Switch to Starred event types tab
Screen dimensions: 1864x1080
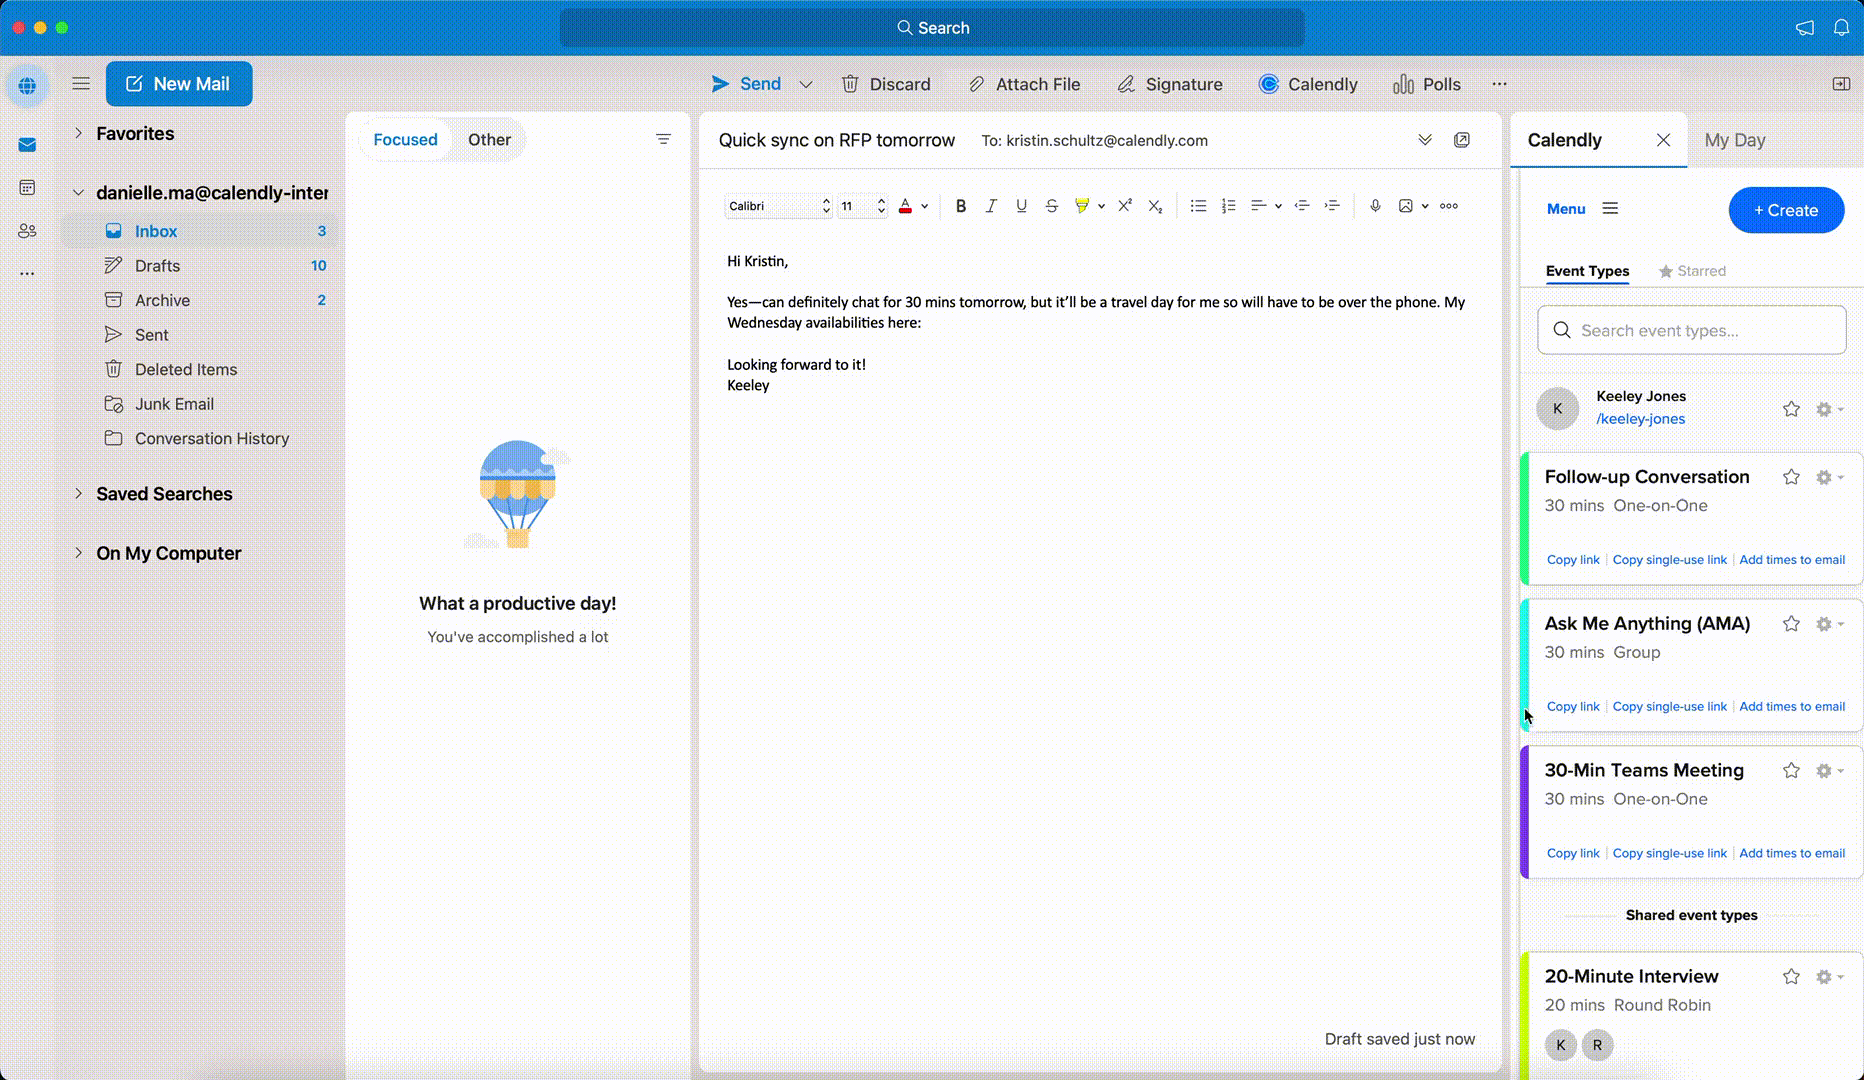(x=1692, y=271)
